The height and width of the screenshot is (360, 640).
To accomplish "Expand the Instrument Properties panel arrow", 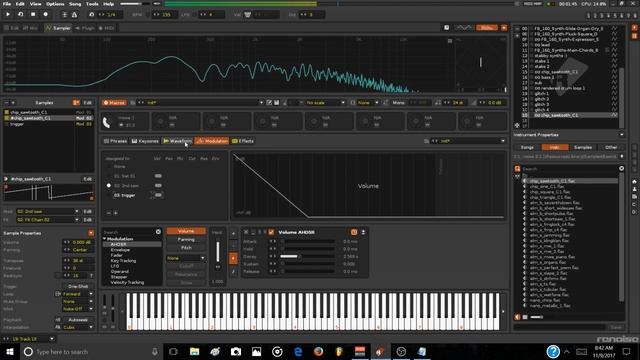I will click(x=621, y=135).
